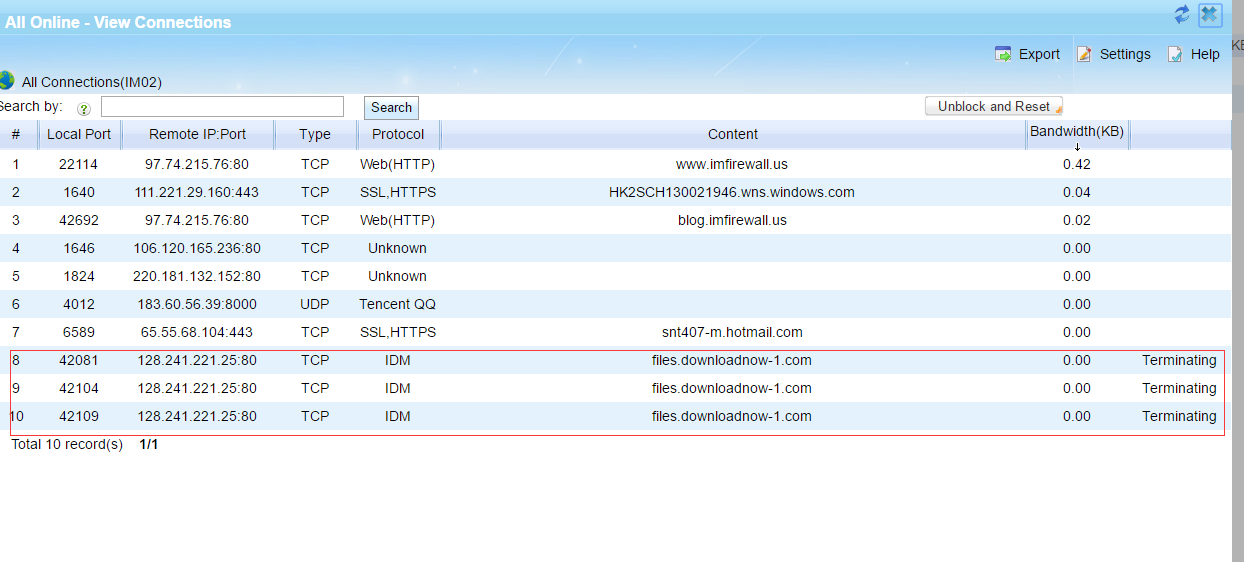Click remote IP 65.55.68.104:443
This screenshot has height=562, width=1244.
pyautogui.click(x=197, y=332)
